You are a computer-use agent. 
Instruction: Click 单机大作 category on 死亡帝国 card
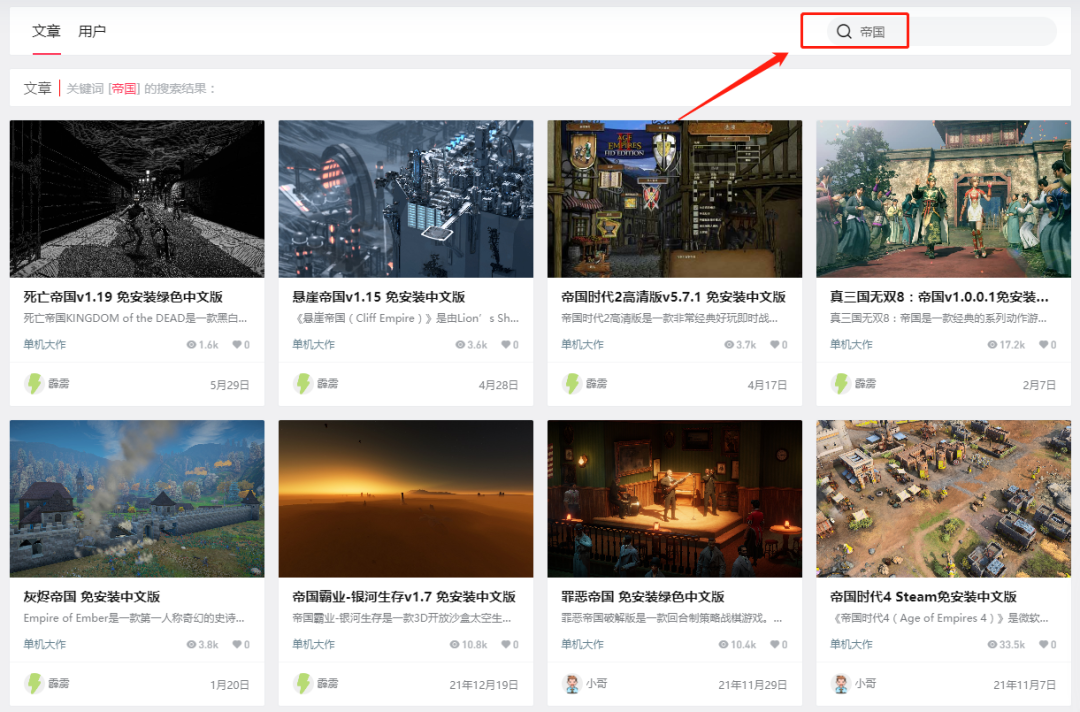45,344
